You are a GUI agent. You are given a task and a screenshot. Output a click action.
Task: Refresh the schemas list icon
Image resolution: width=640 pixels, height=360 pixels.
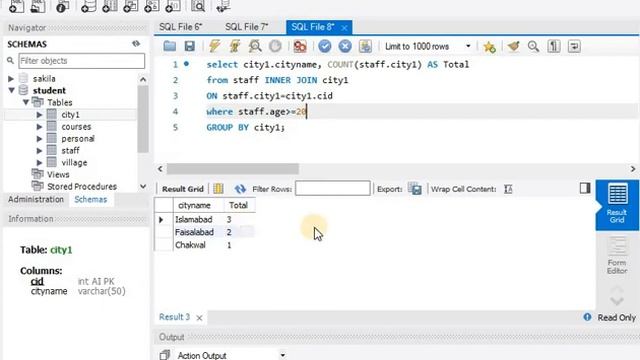tap(136, 44)
